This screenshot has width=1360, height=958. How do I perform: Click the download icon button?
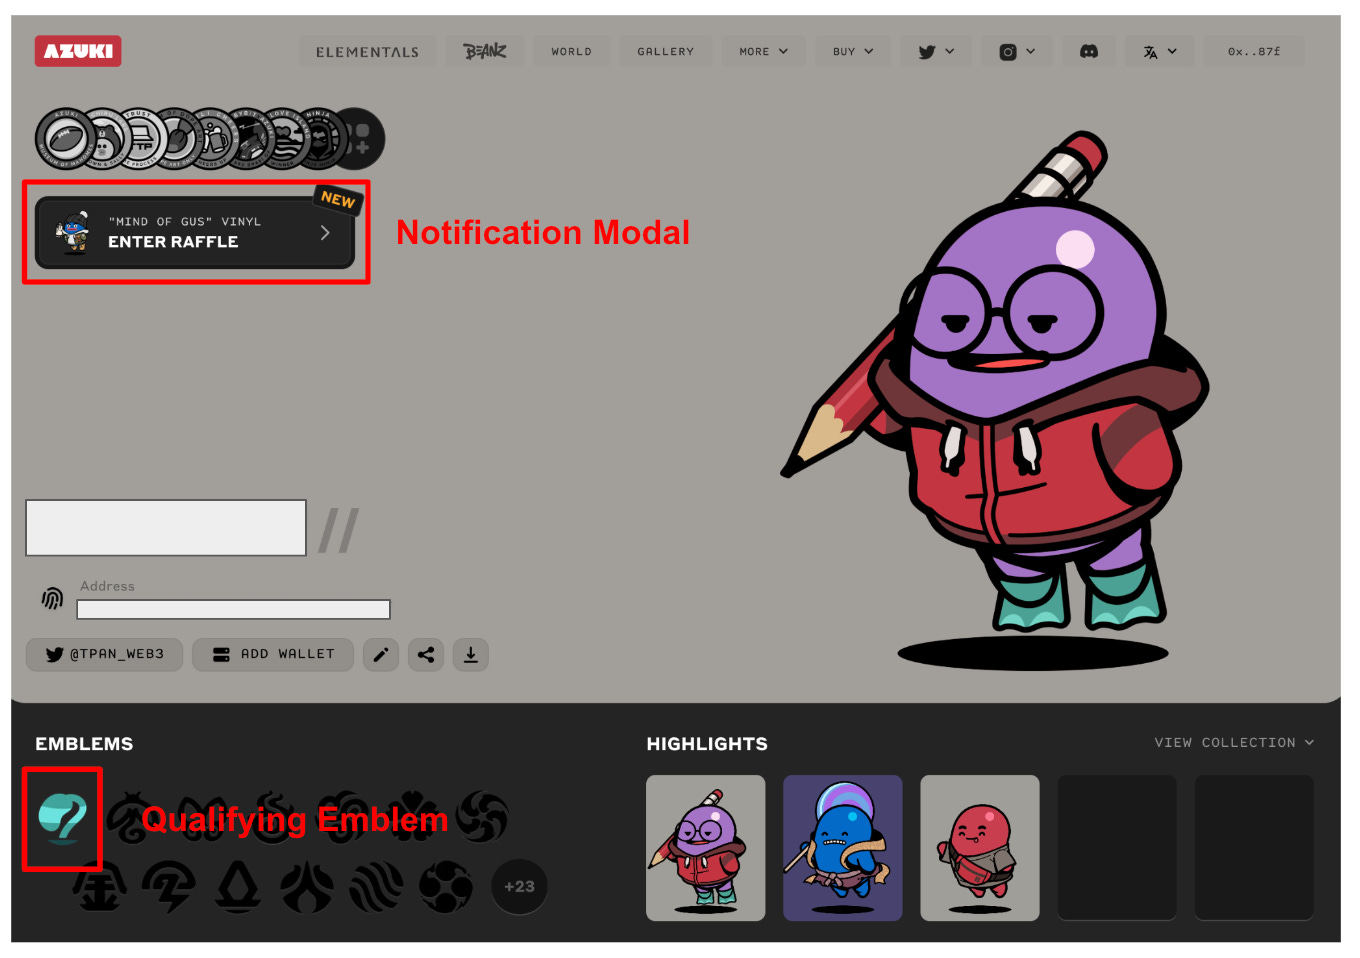[471, 655]
